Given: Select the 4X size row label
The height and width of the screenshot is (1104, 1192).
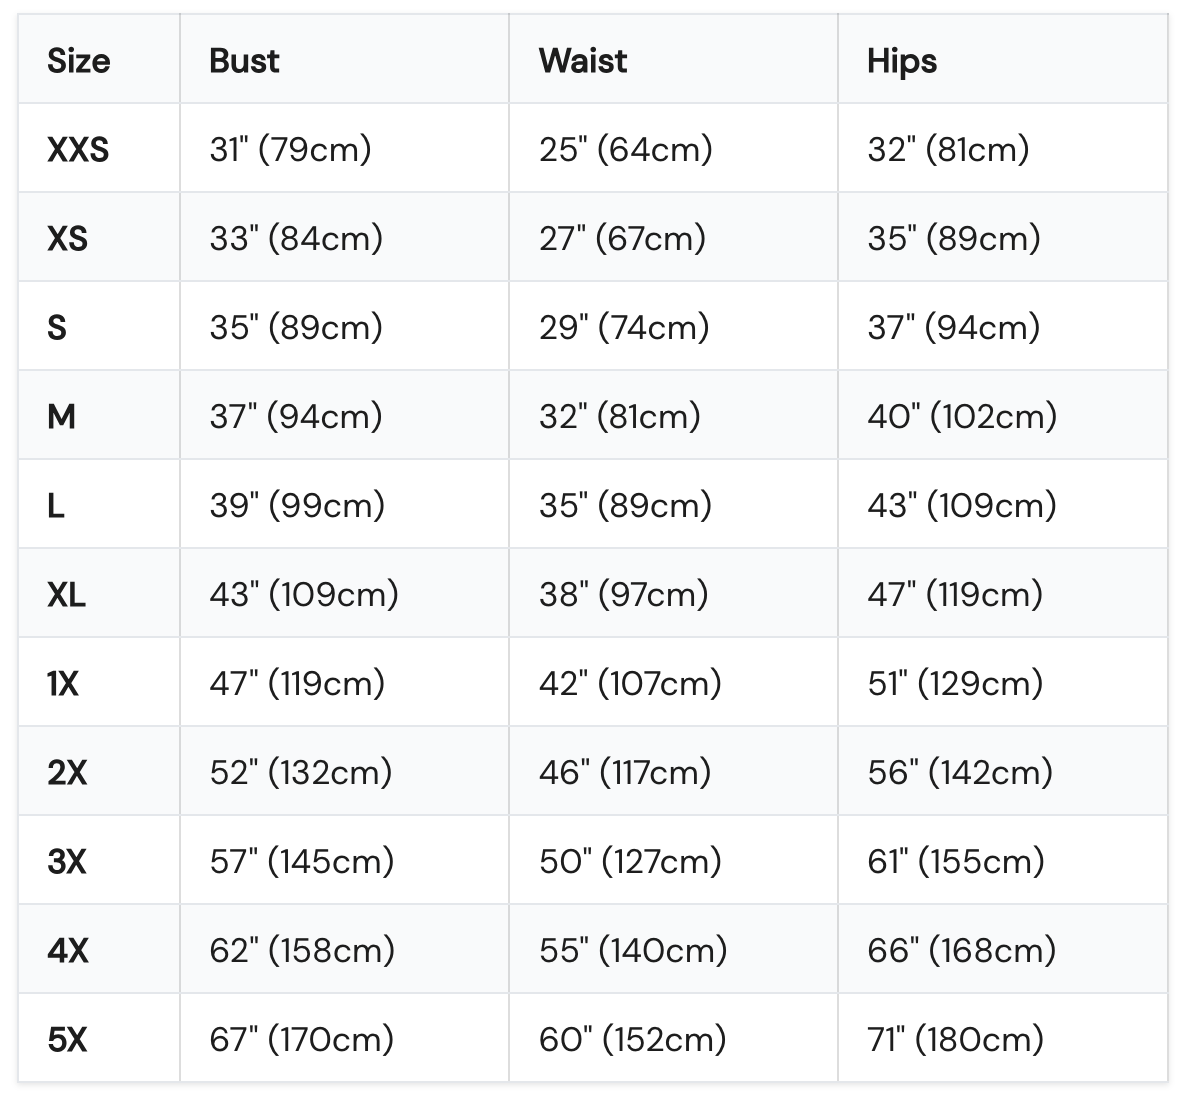Looking at the screenshot, I should click(x=68, y=950).
